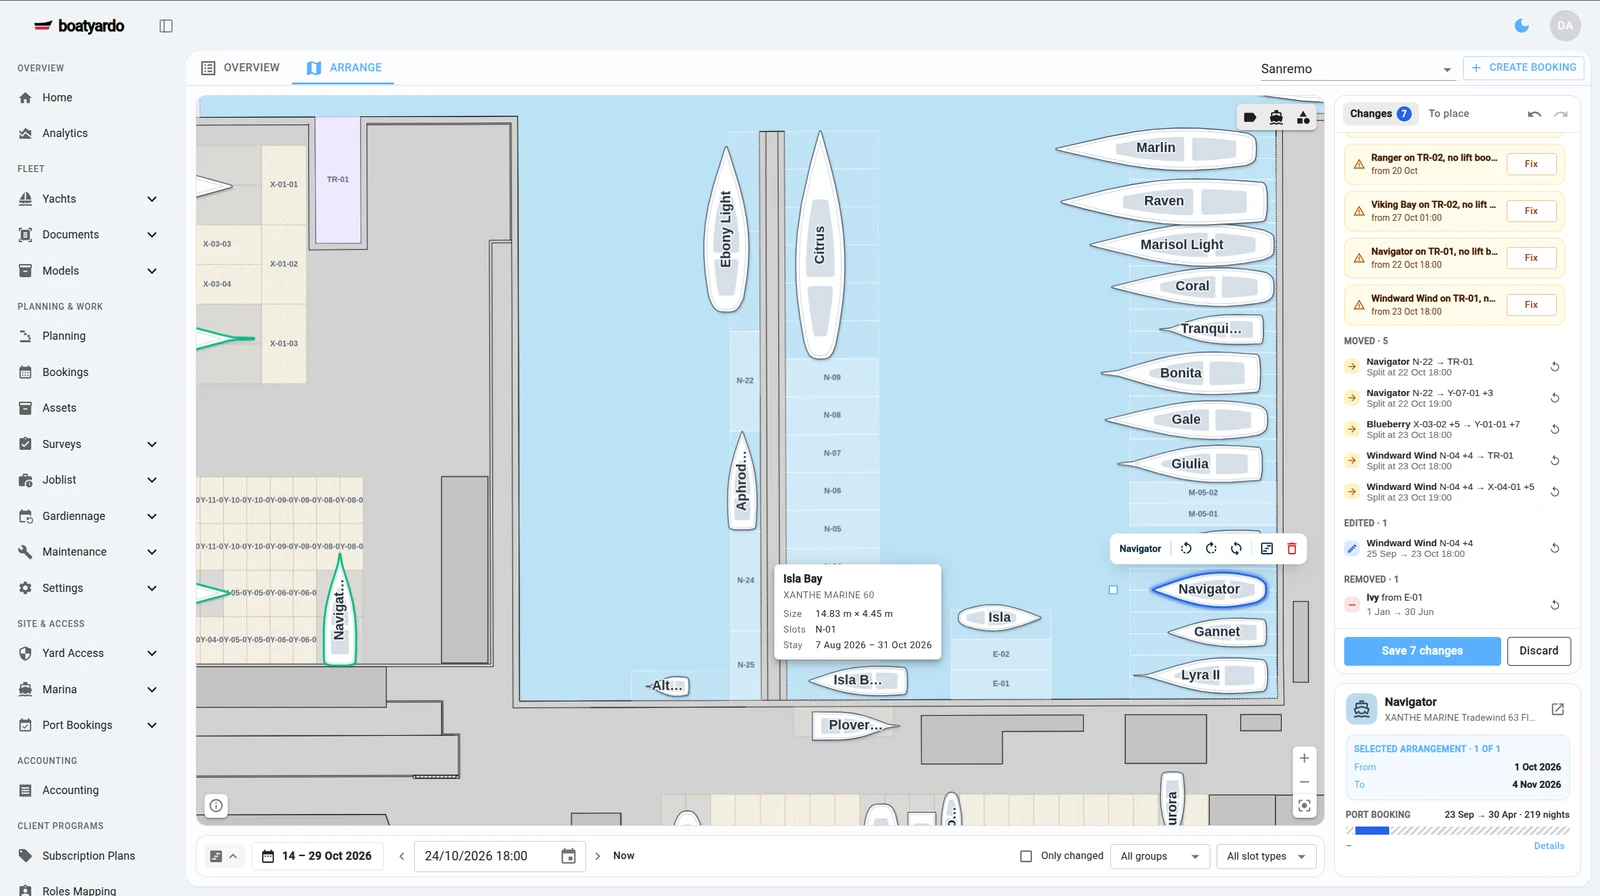The width and height of the screenshot is (1600, 896).
Task: Collapse the sidebar with the panel icon
Action: tap(166, 26)
